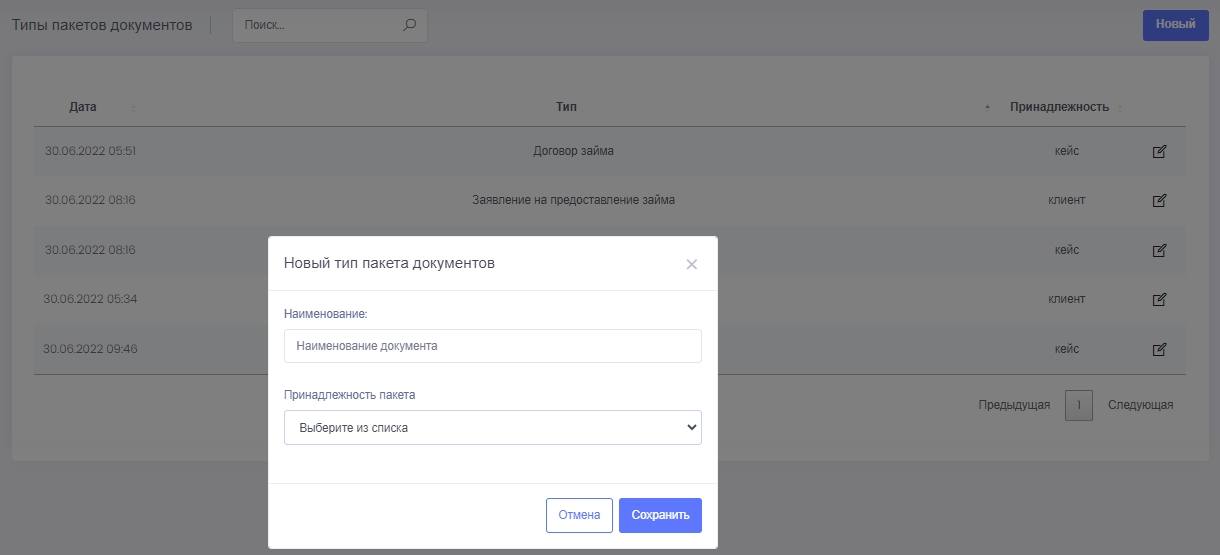Click the magnifier icon in the search box
Viewport: 1220px width, 555px height.
point(409,26)
